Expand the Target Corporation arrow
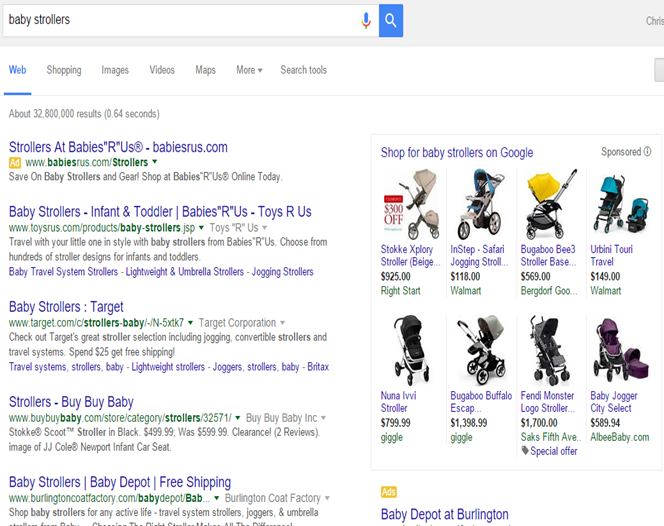Viewport: 664px width, 526px height. tap(282, 323)
